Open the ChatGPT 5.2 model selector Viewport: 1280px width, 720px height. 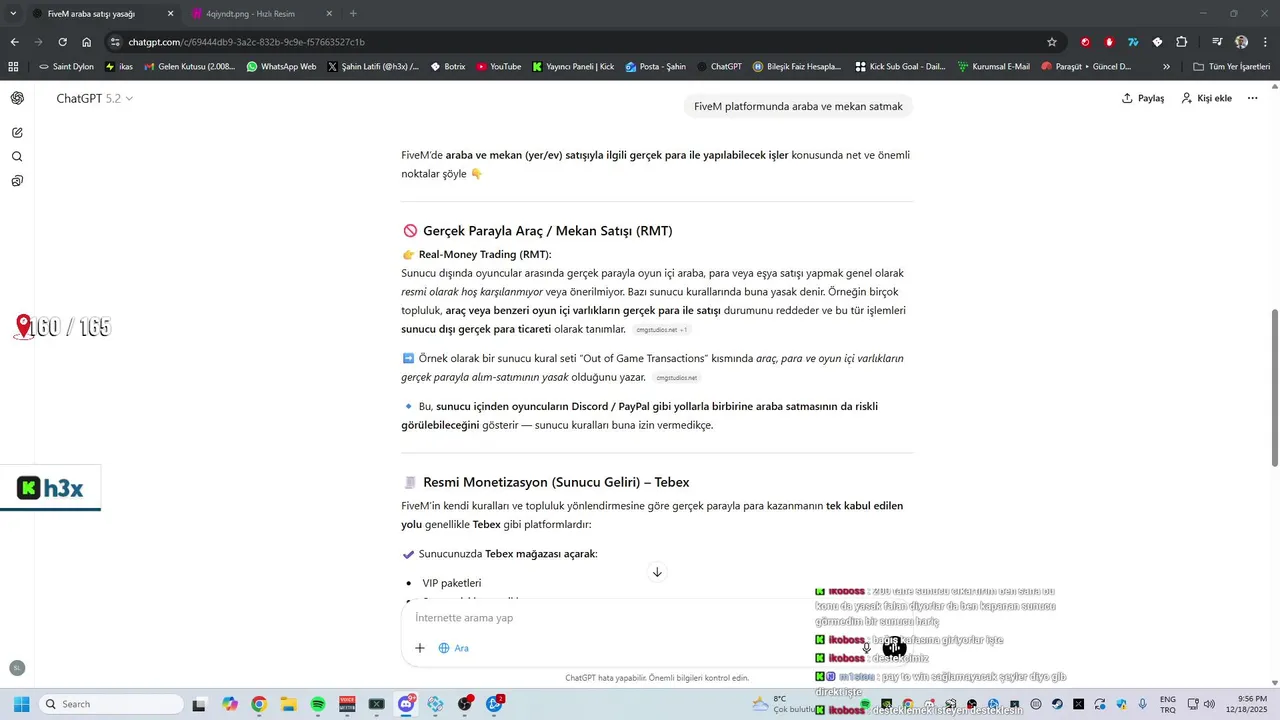94,98
